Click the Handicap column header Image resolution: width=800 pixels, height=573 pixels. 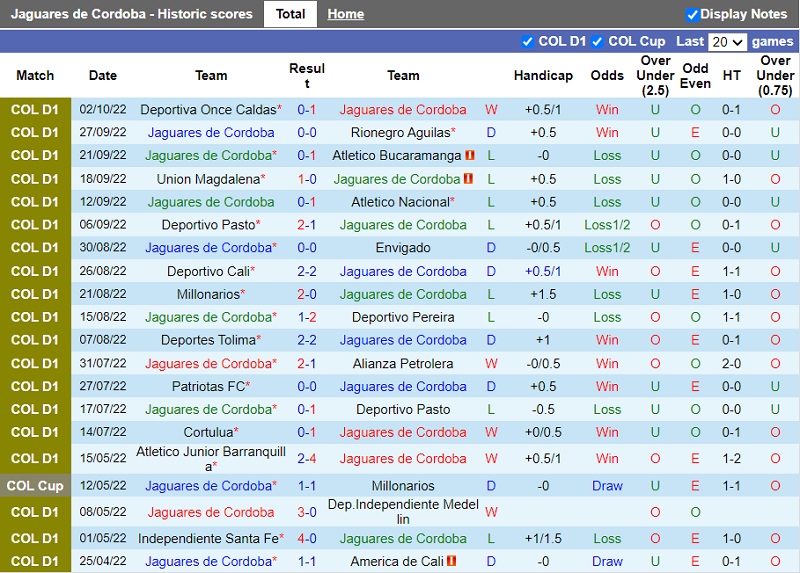coord(543,76)
